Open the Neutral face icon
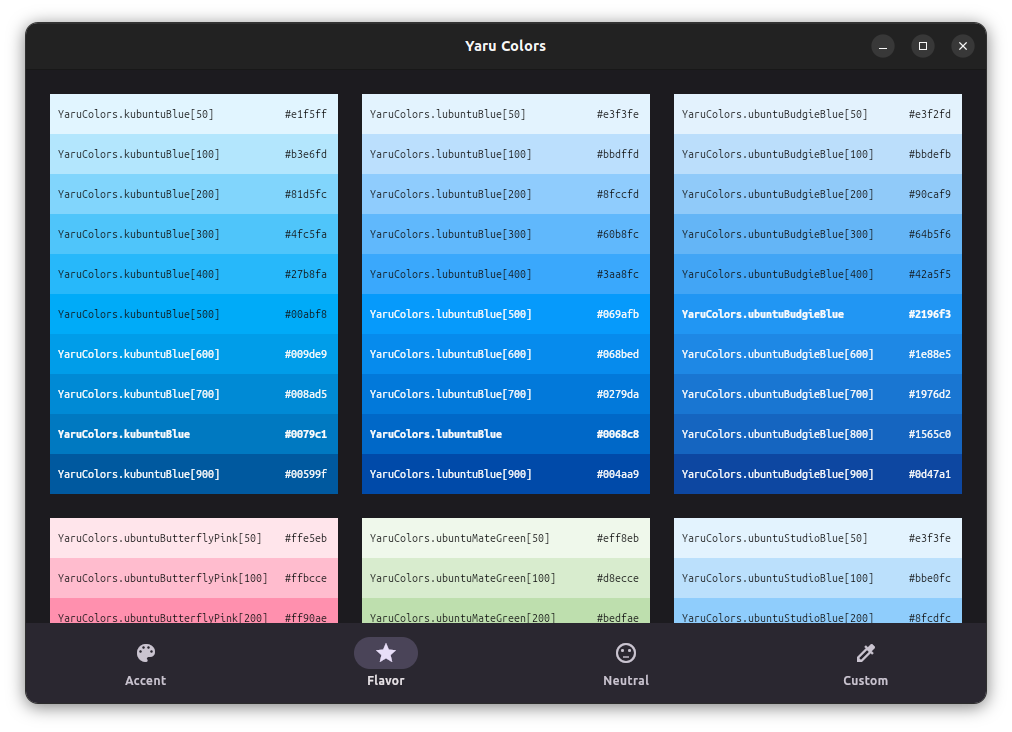Viewport: 1012px width, 732px height. [x=626, y=653]
